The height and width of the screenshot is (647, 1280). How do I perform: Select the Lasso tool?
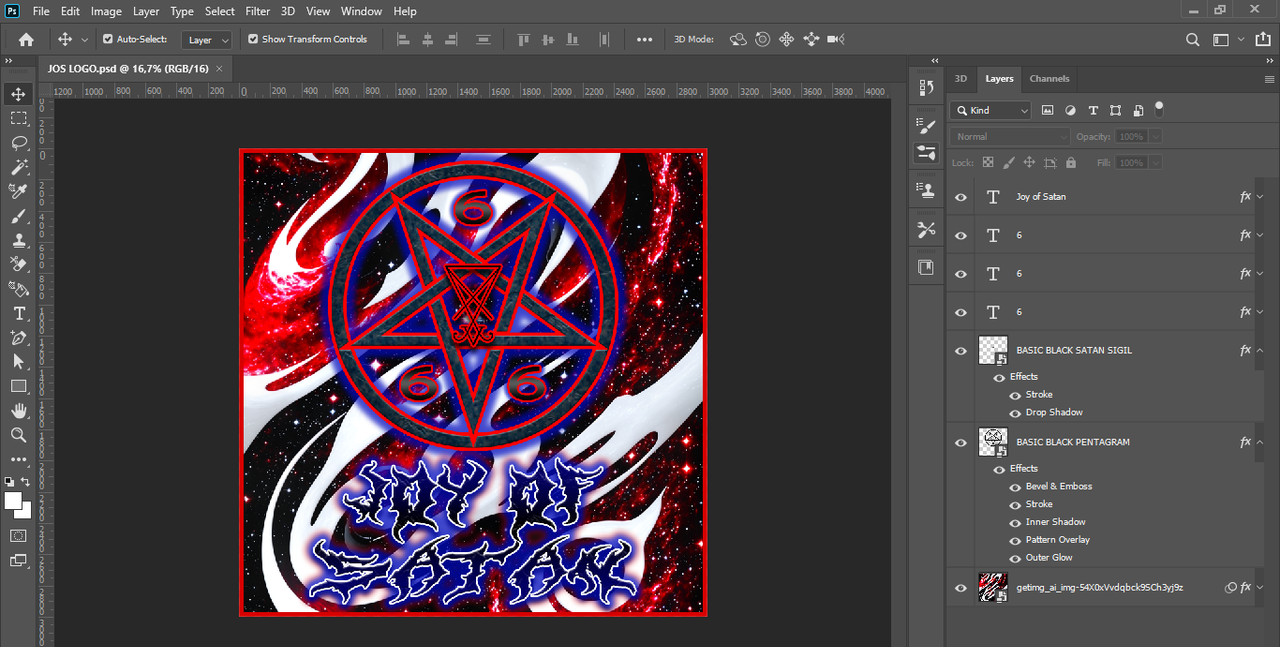pos(19,142)
